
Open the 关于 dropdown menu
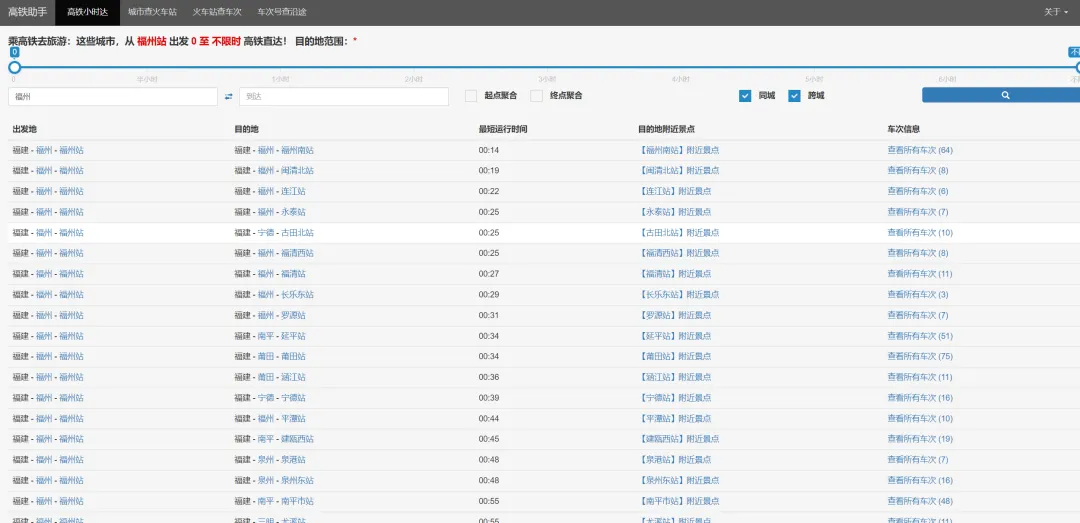click(1056, 12)
